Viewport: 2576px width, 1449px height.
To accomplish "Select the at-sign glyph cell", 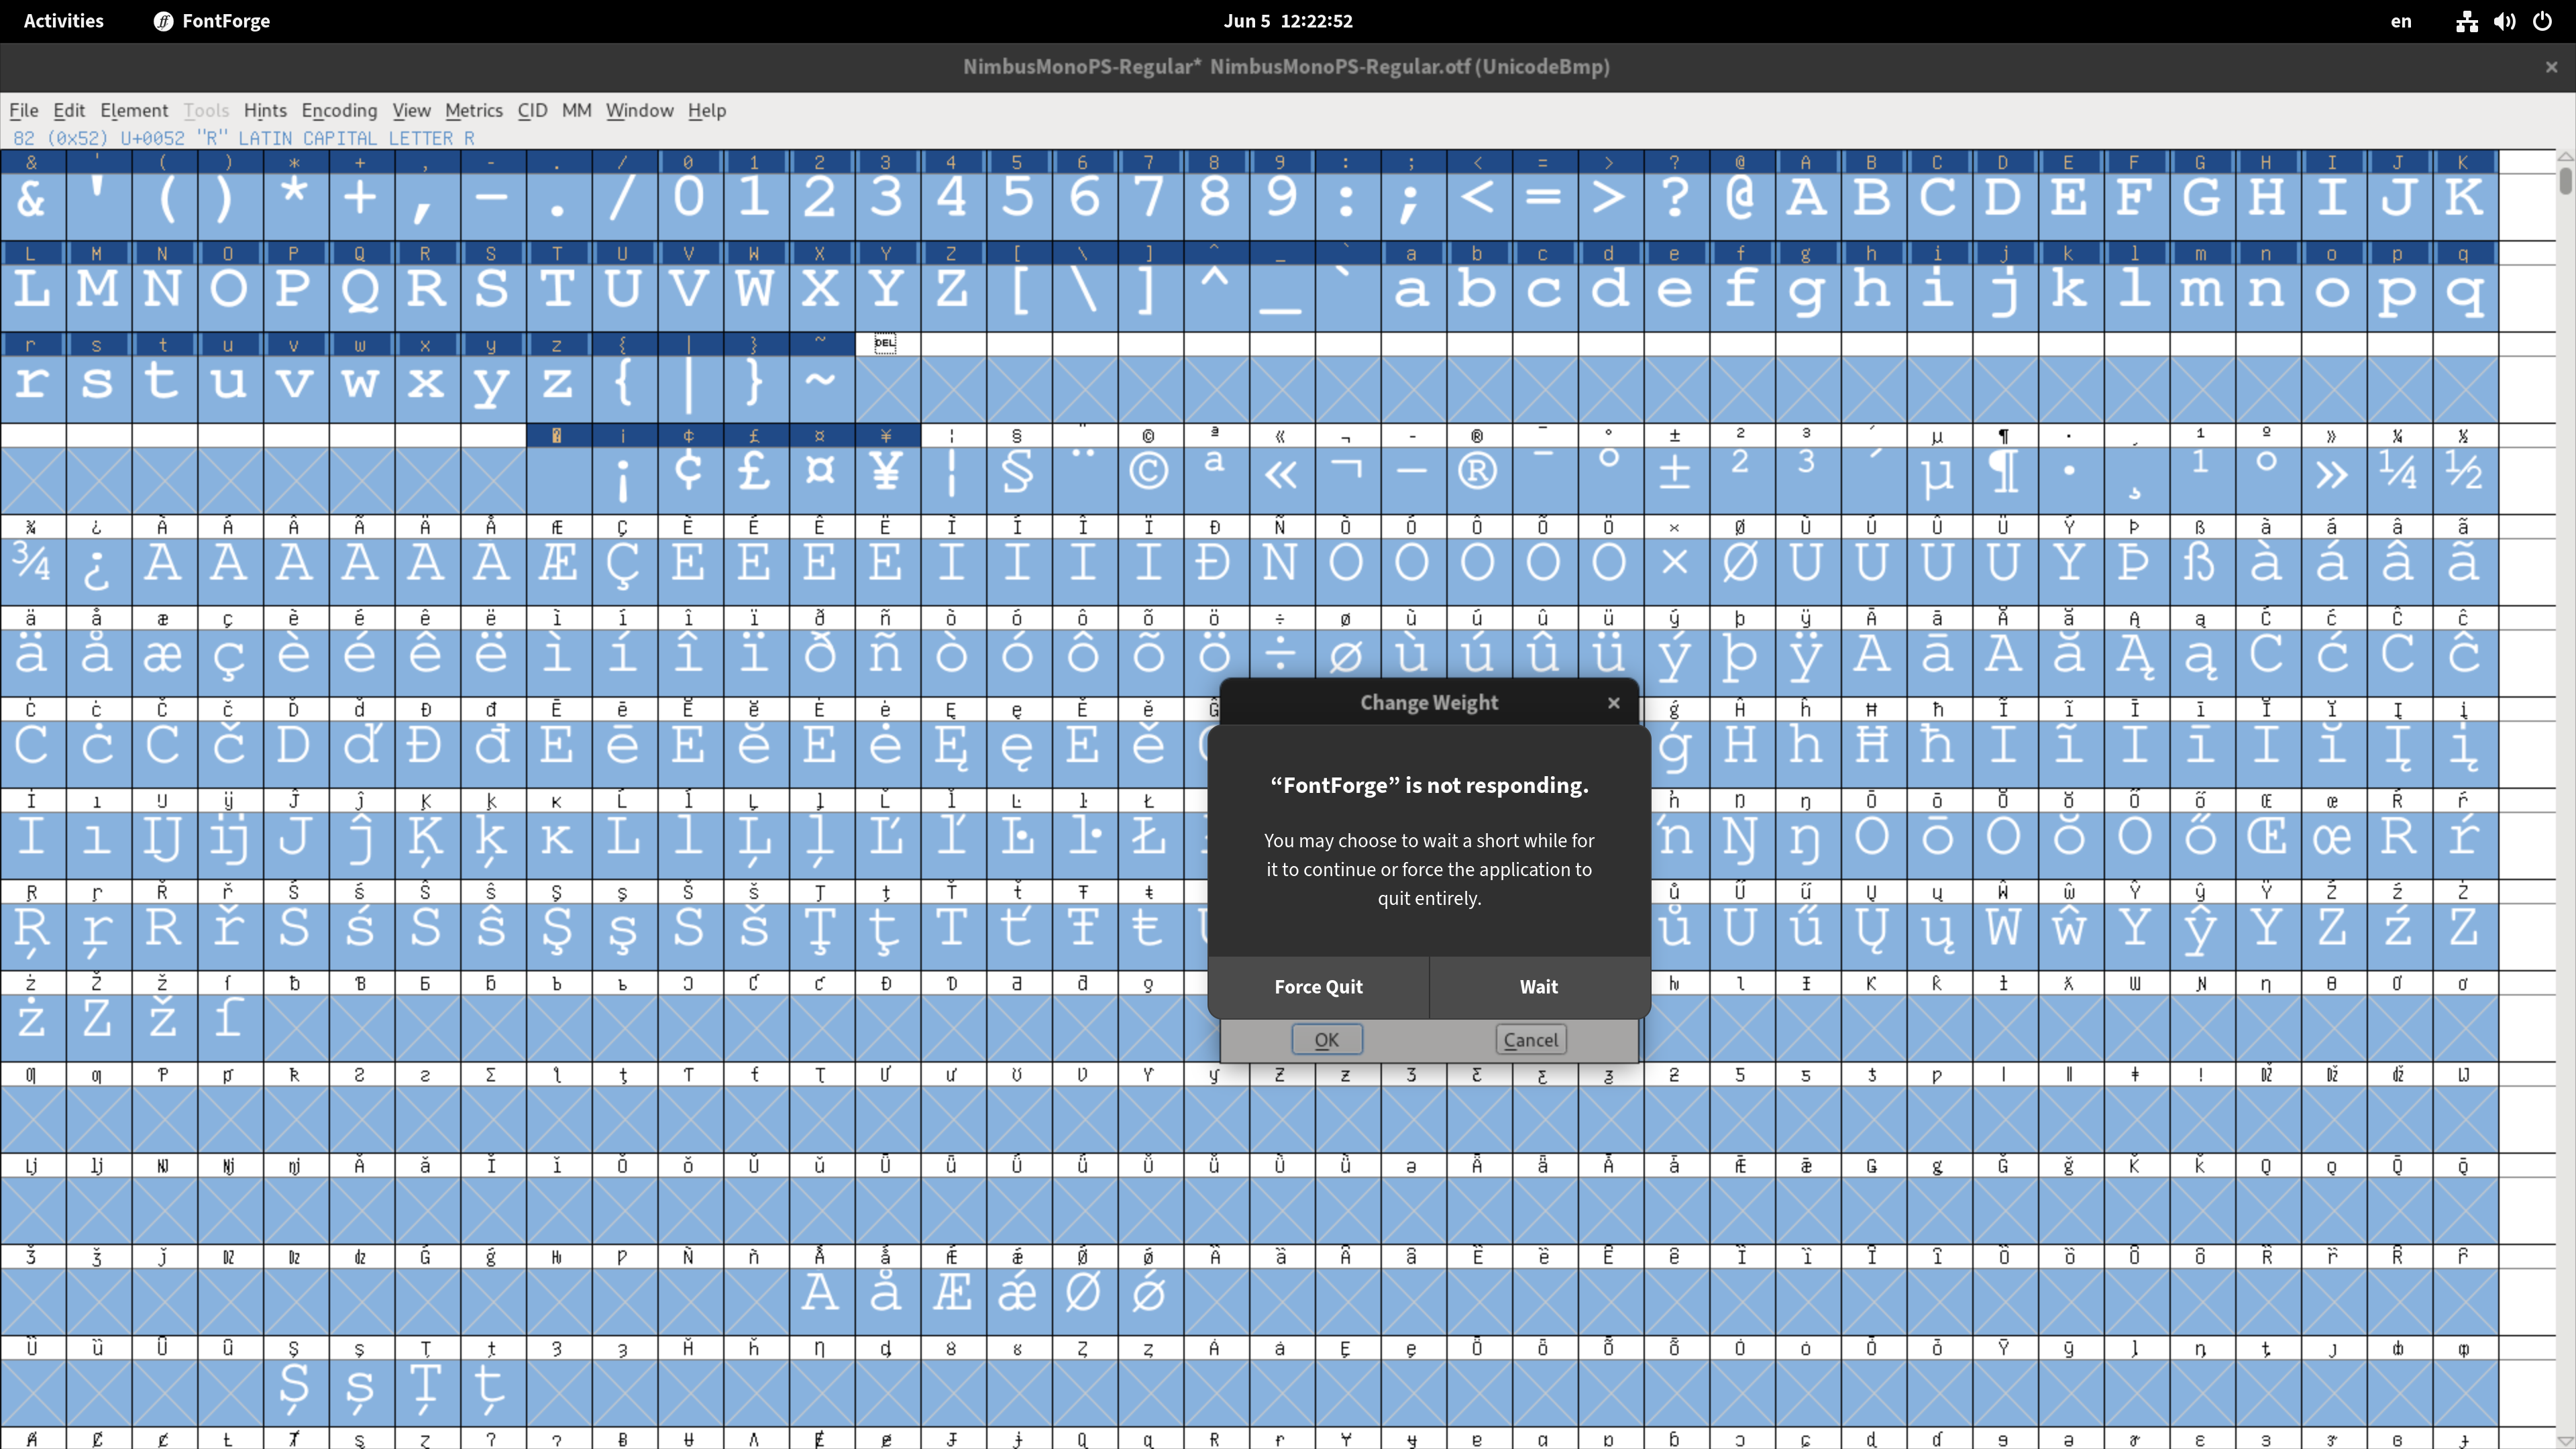I will (1740, 196).
